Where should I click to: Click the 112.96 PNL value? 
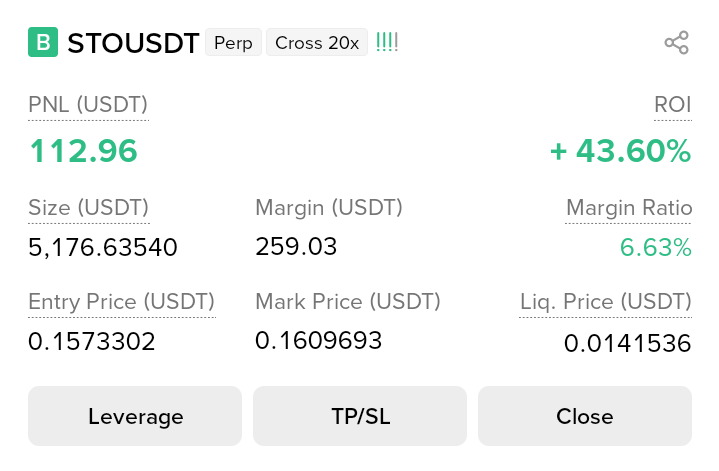tap(83, 151)
